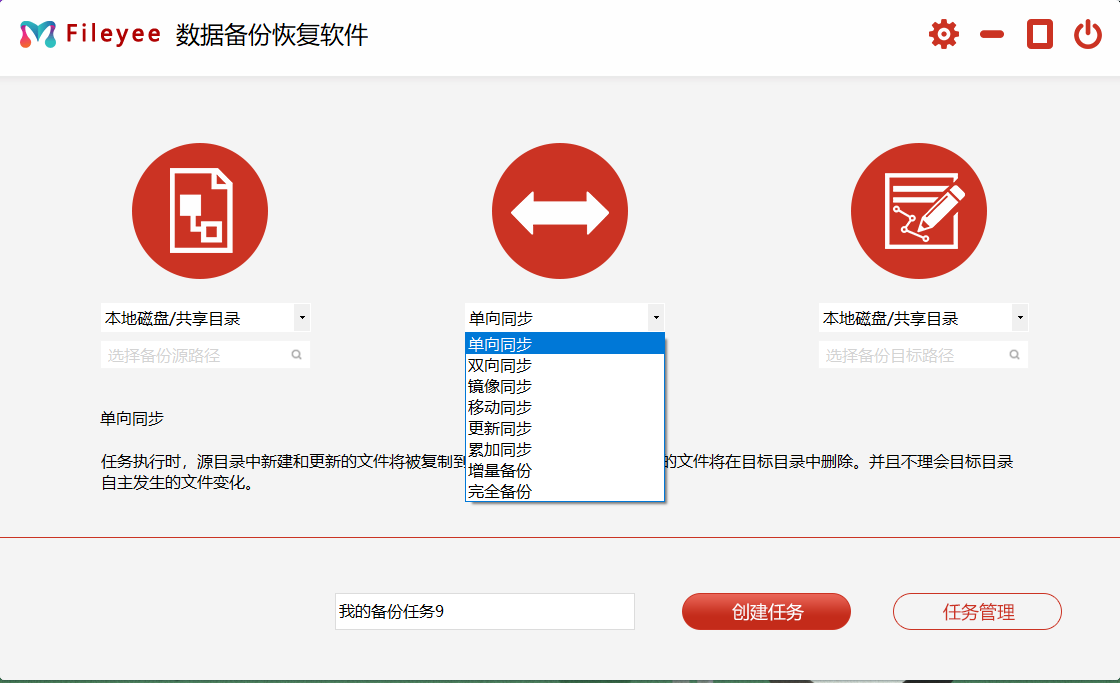Open 任务管理 task manager
1120x683 pixels.
pyautogui.click(x=977, y=611)
